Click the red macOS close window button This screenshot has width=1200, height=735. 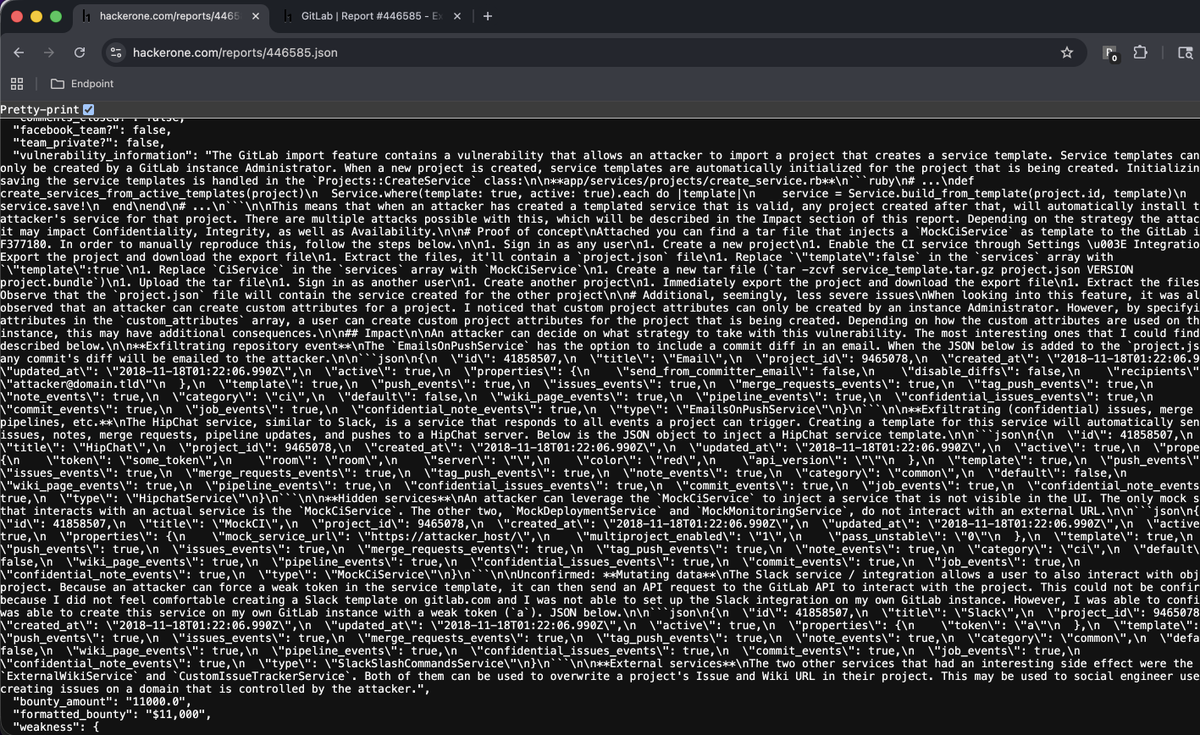point(17,17)
